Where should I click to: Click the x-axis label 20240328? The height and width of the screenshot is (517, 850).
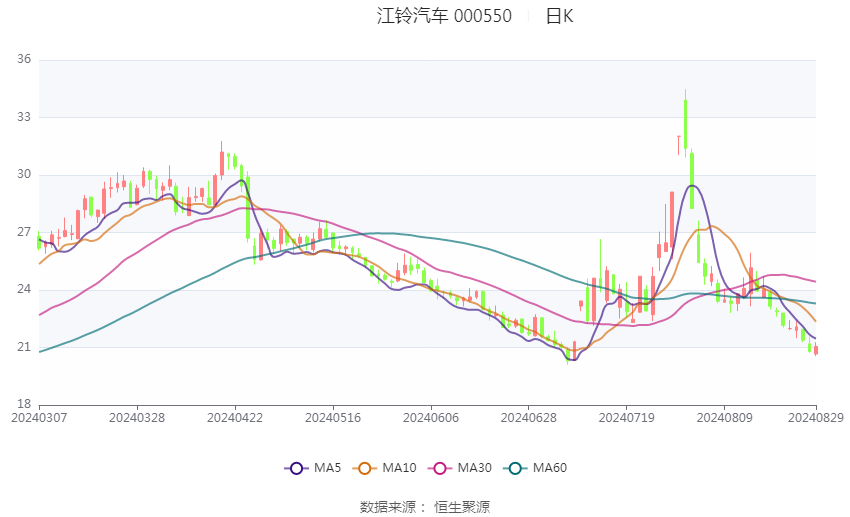pos(137,418)
